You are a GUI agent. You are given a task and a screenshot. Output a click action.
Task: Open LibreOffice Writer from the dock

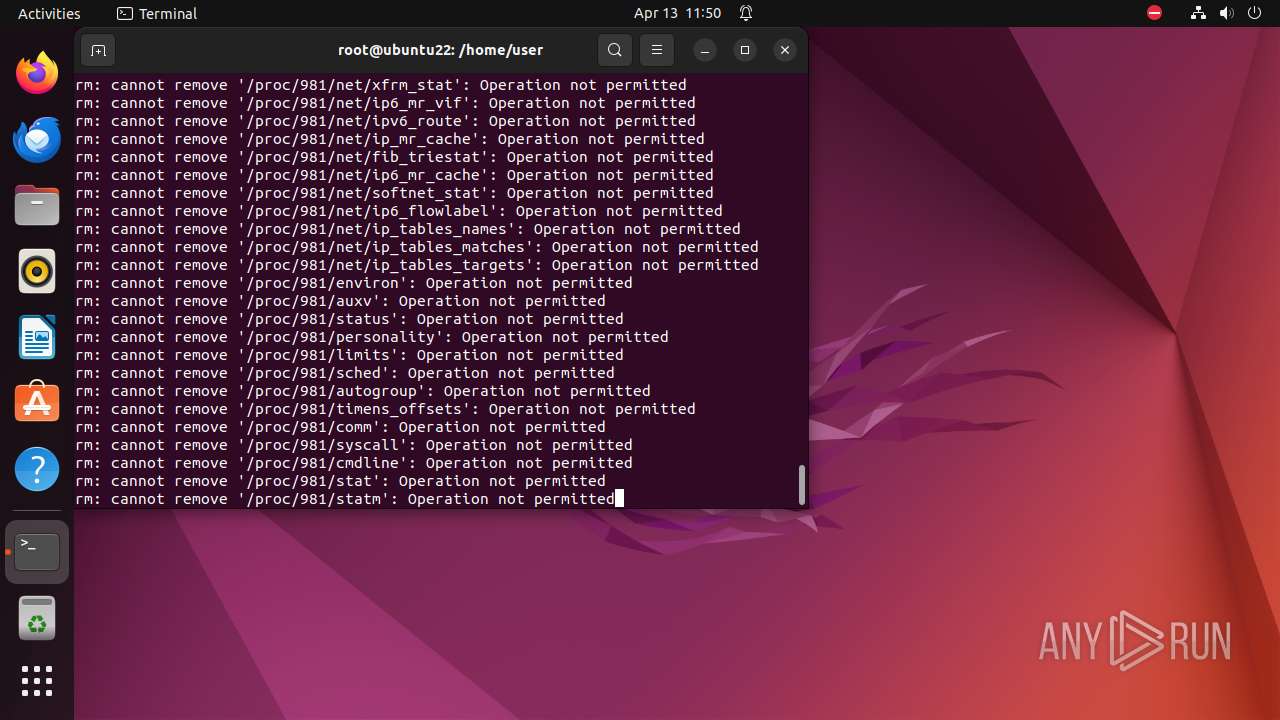coord(37,337)
